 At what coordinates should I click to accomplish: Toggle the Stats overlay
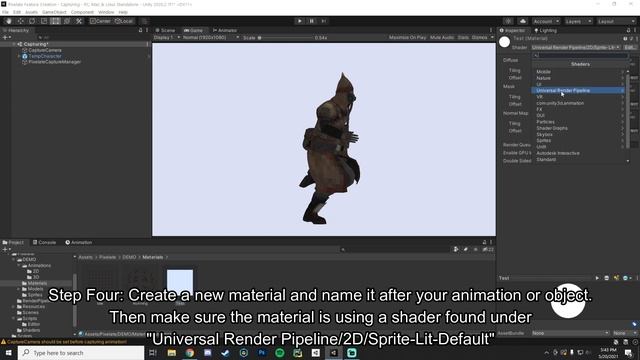(x=463, y=38)
